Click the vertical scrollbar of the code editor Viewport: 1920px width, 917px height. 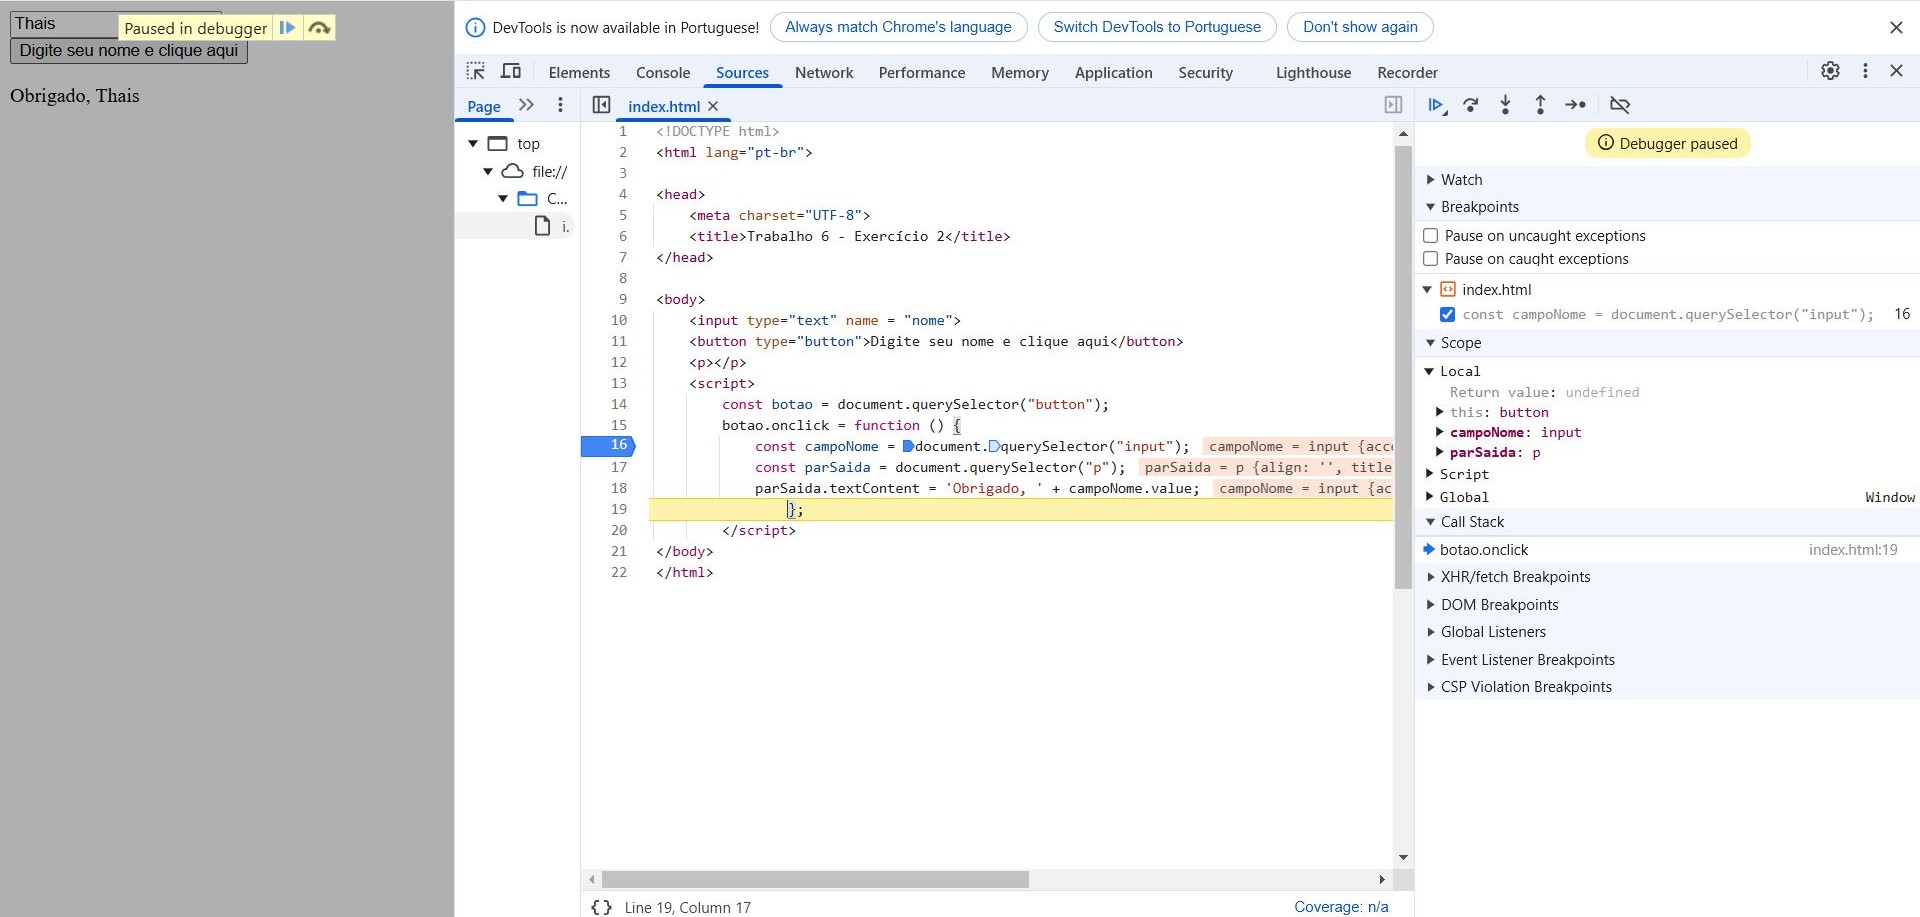pyautogui.click(x=1403, y=367)
